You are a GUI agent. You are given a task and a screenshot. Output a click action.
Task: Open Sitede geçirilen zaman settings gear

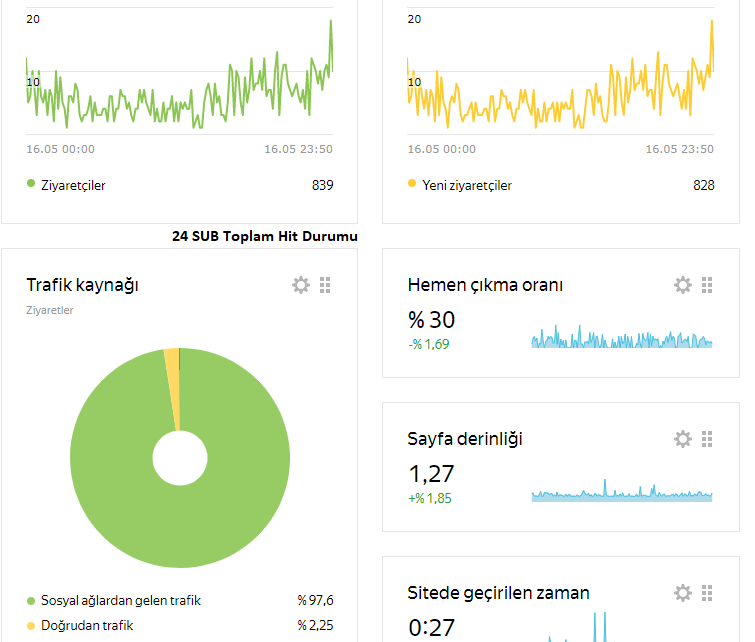pyautogui.click(x=683, y=593)
